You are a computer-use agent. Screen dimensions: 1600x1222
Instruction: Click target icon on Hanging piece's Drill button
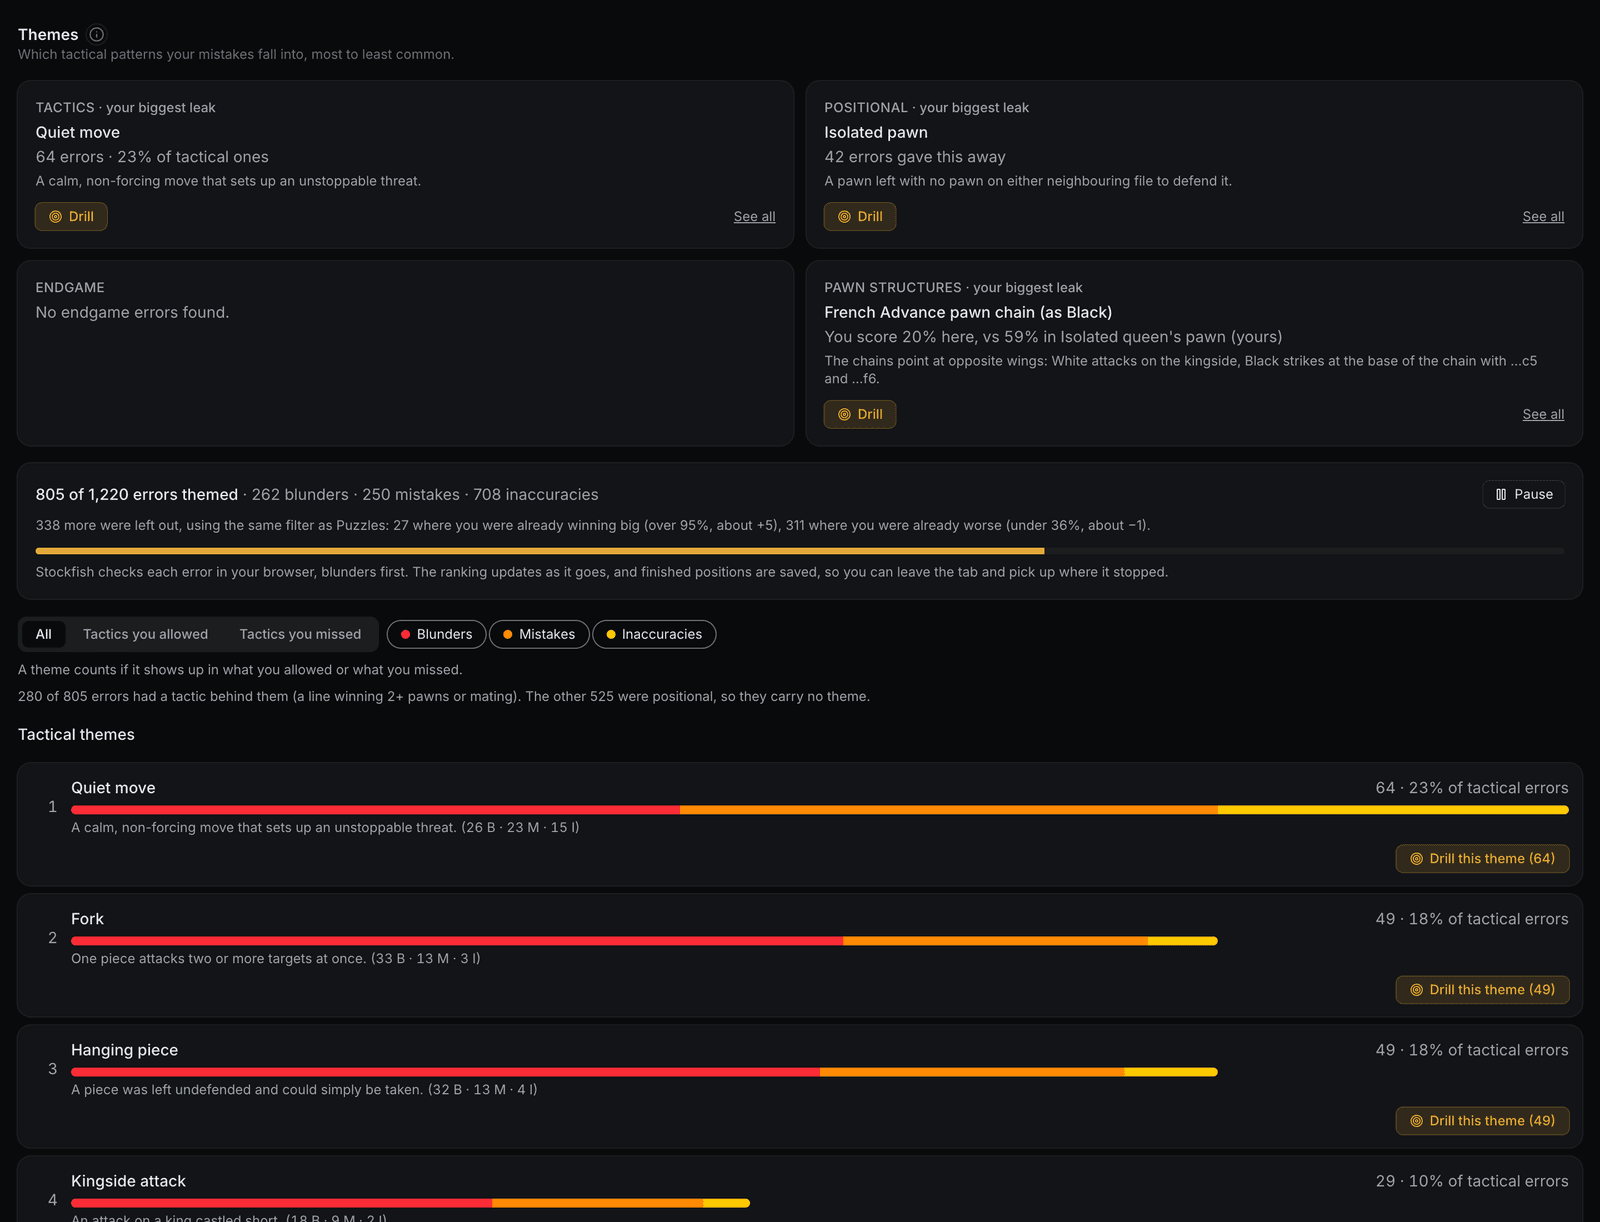(x=1417, y=1121)
